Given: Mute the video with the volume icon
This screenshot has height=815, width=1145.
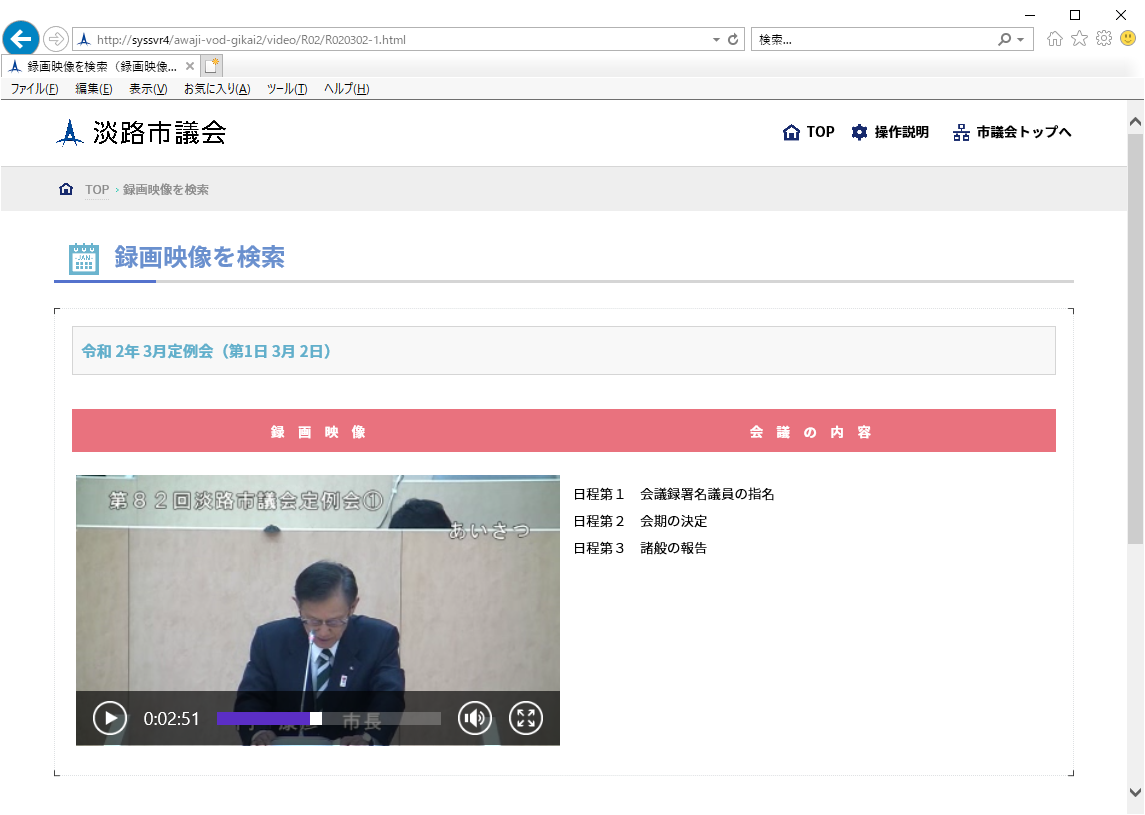Looking at the screenshot, I should point(475,719).
